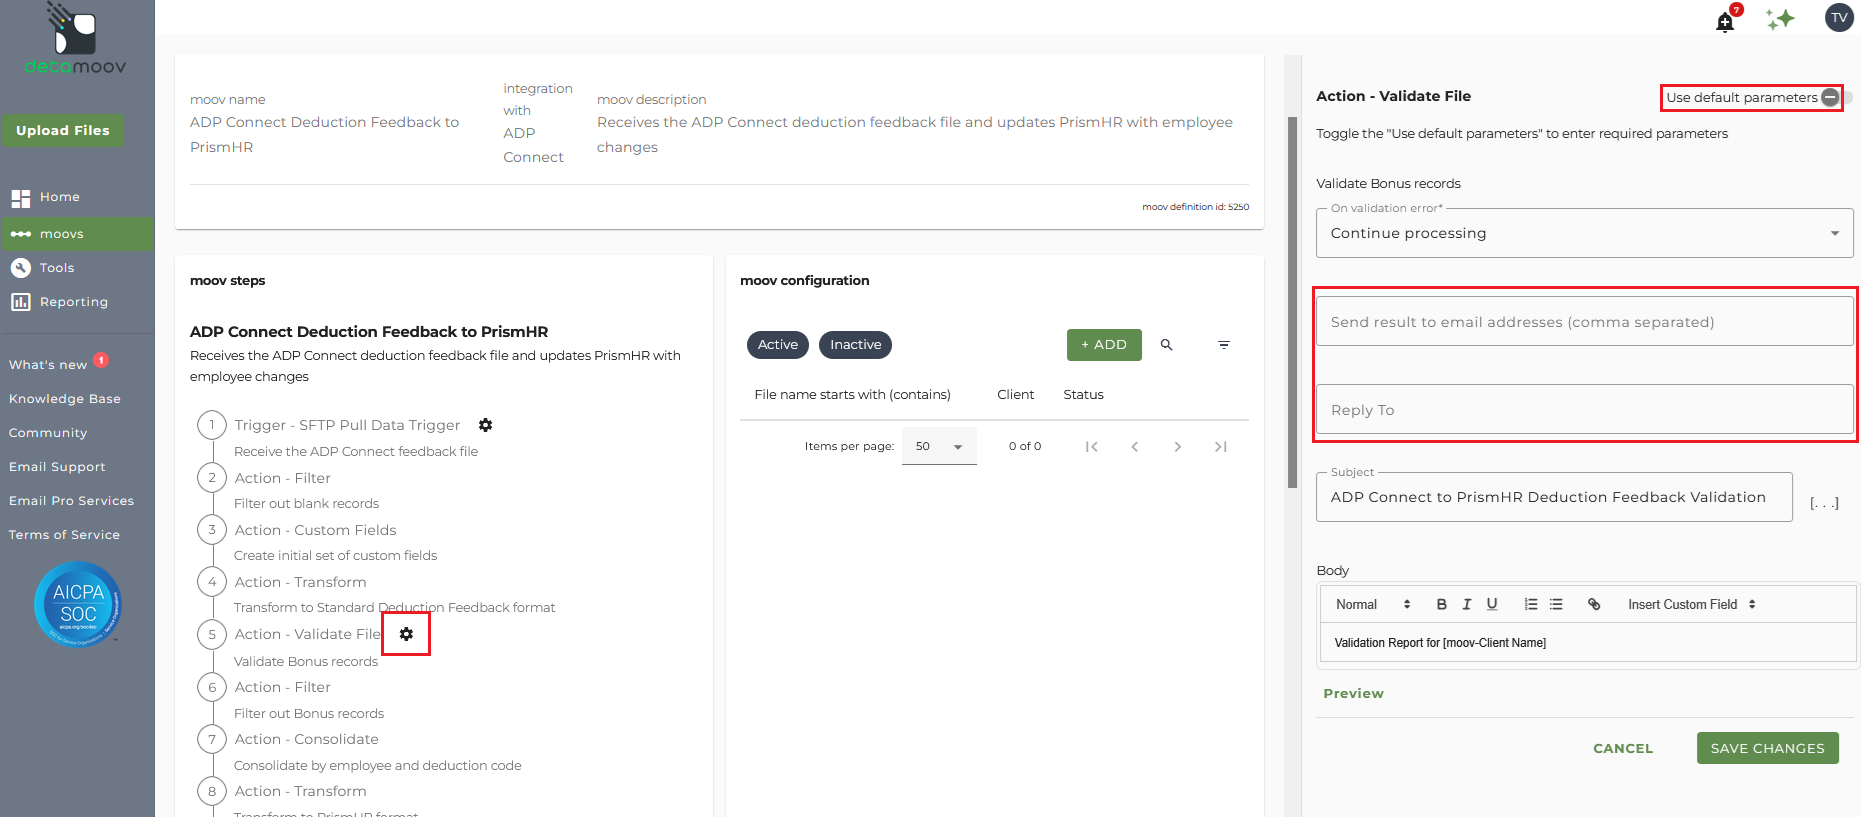Toggle the Active status chip
Image resolution: width=1861 pixels, height=817 pixels.
click(778, 345)
